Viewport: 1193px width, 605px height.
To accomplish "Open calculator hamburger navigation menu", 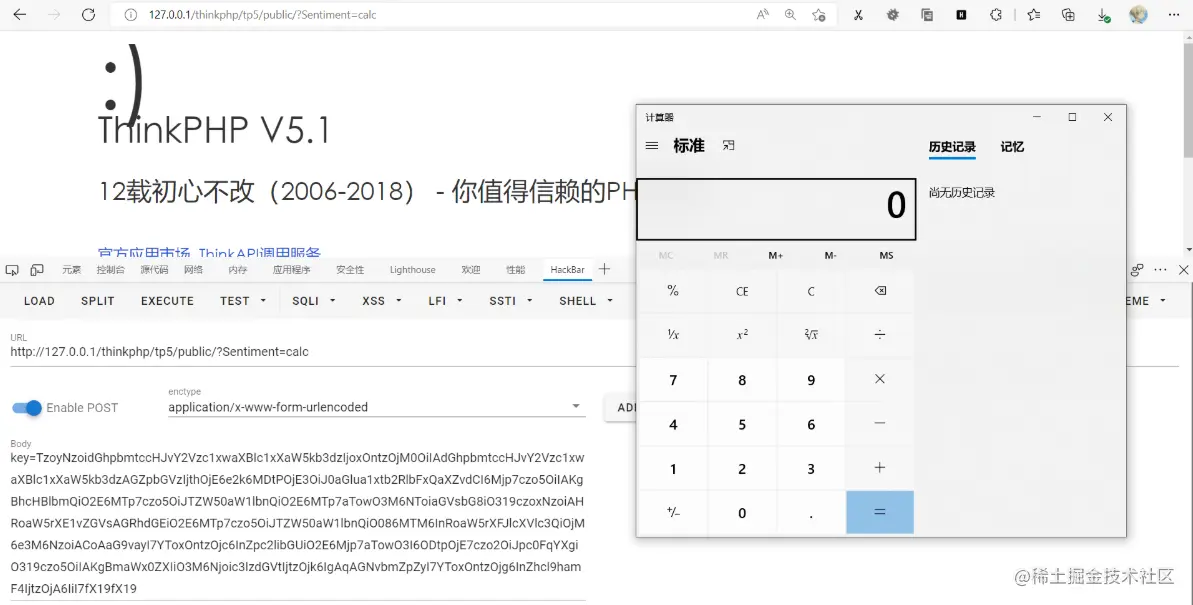I will 652,145.
